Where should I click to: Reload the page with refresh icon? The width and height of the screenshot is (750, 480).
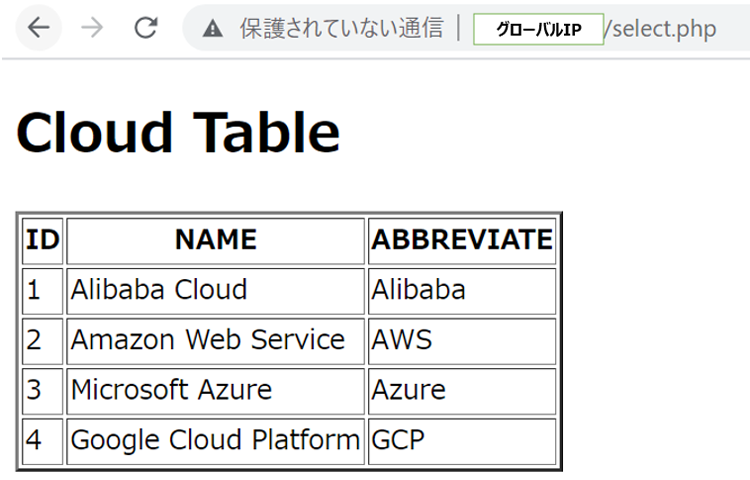tap(146, 28)
